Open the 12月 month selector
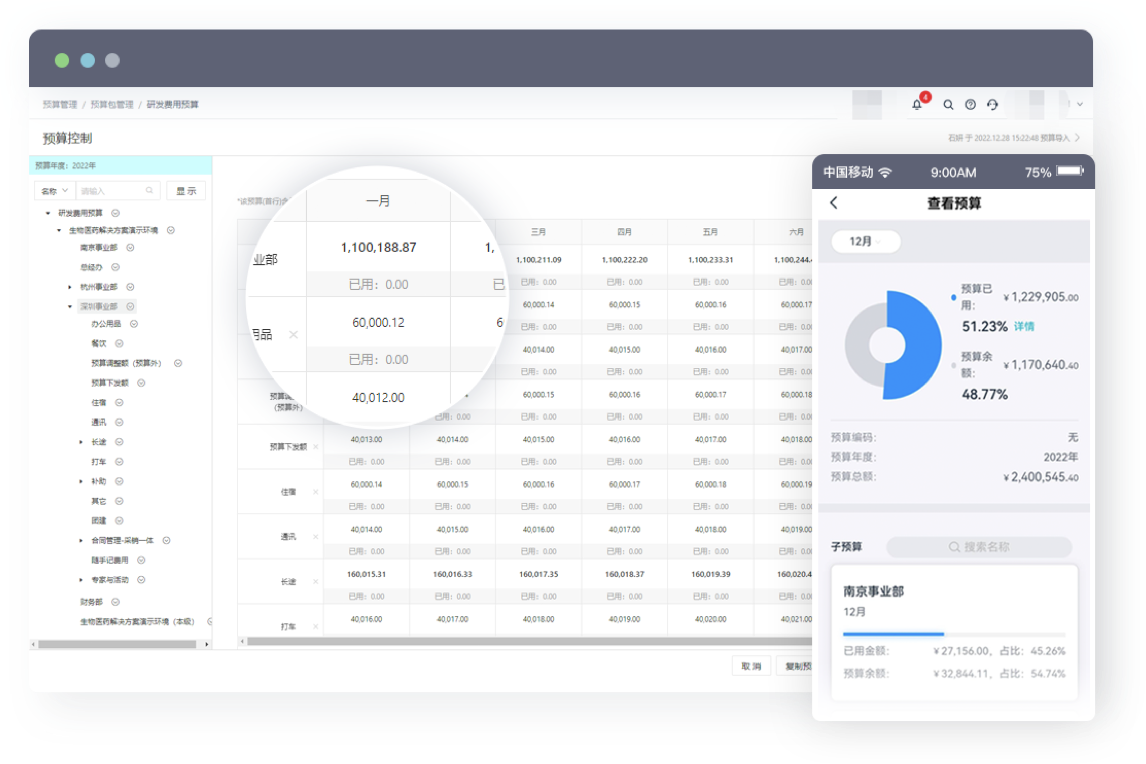Viewport: 1146px width, 764px height. pyautogui.click(x=865, y=242)
